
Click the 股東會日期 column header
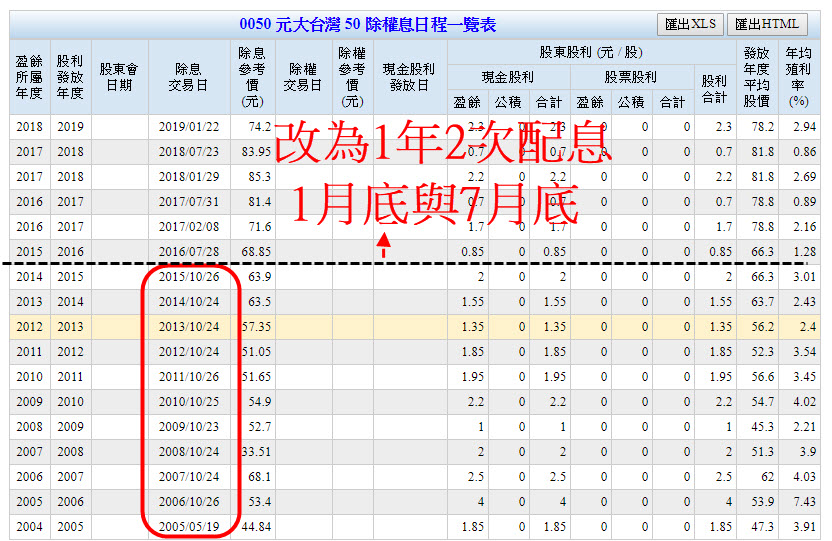(x=119, y=77)
